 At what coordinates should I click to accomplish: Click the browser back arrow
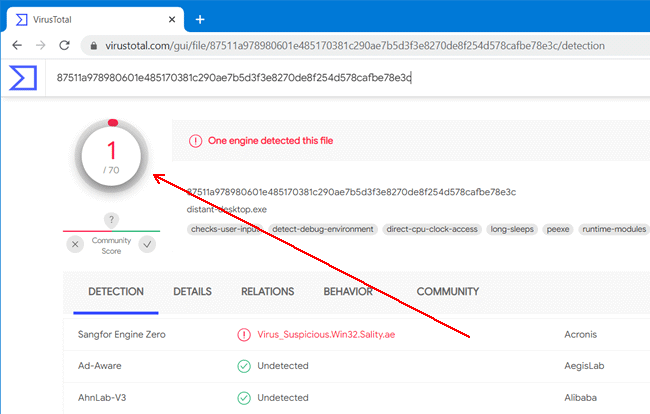17,46
